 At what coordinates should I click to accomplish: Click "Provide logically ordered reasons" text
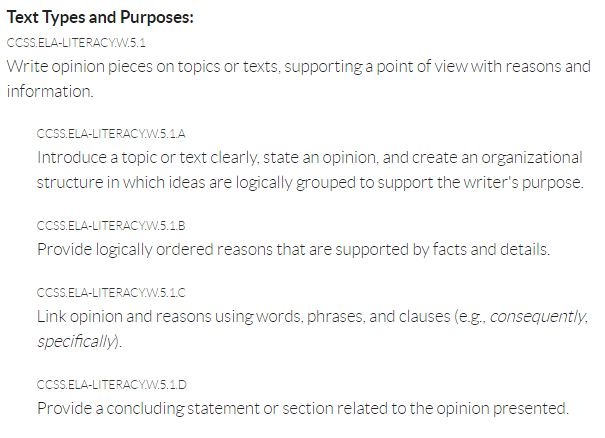pyautogui.click(x=149, y=249)
